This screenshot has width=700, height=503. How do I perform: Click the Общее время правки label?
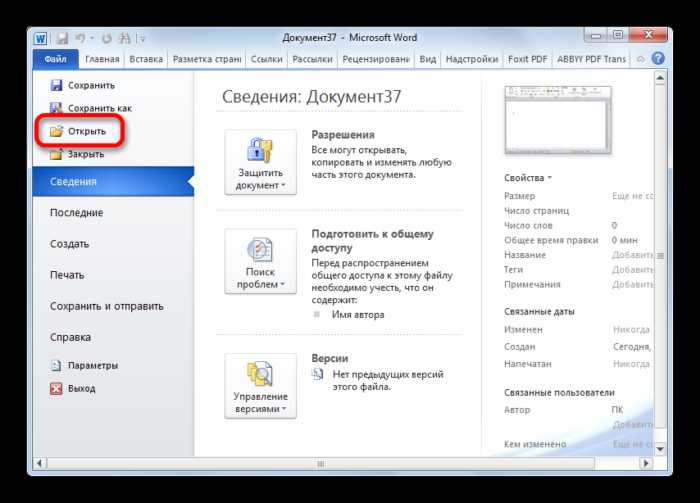(551, 240)
